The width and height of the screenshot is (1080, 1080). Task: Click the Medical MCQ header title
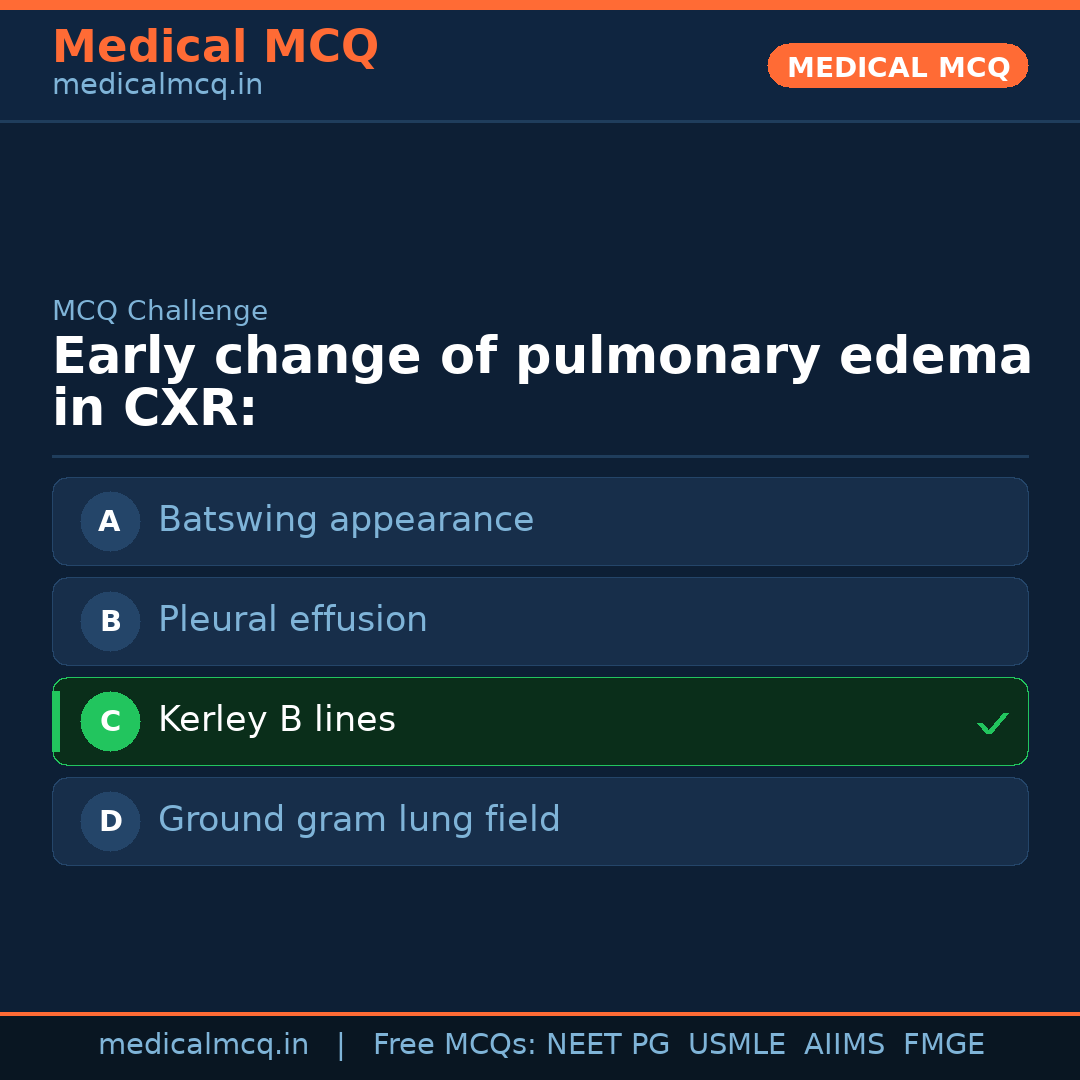pos(215,47)
